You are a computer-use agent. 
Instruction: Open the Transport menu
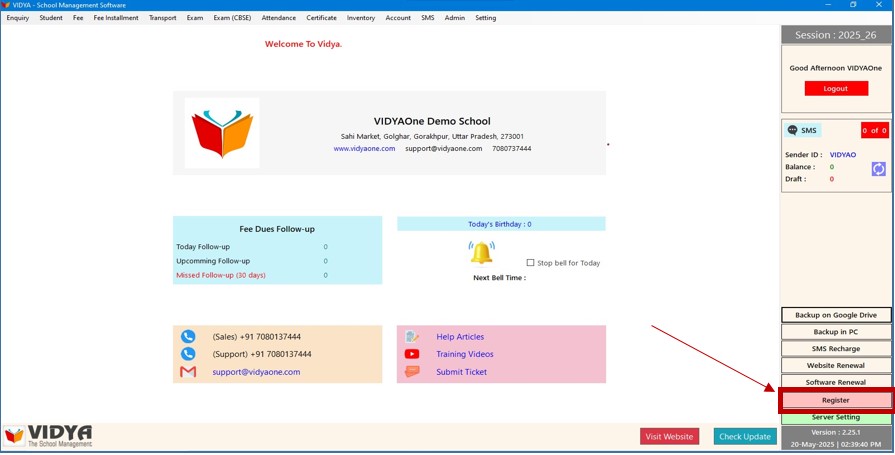163,18
